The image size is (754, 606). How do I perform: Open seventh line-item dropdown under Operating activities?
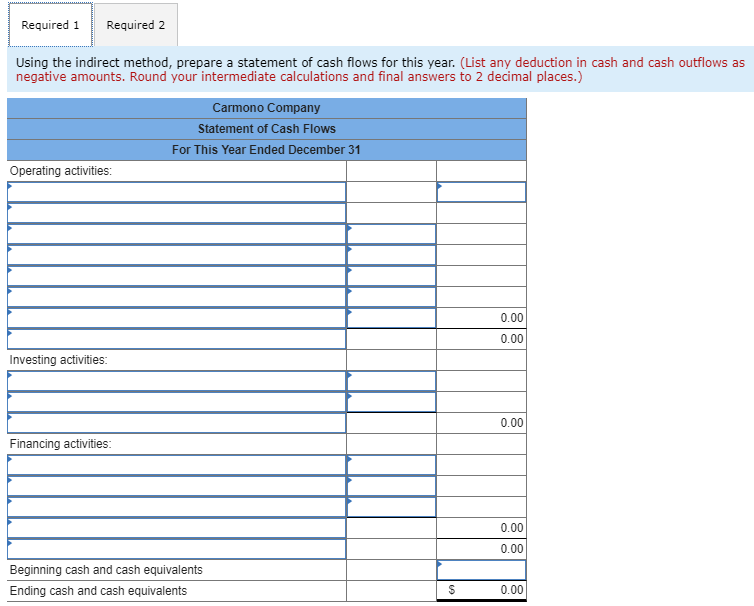click(176, 318)
